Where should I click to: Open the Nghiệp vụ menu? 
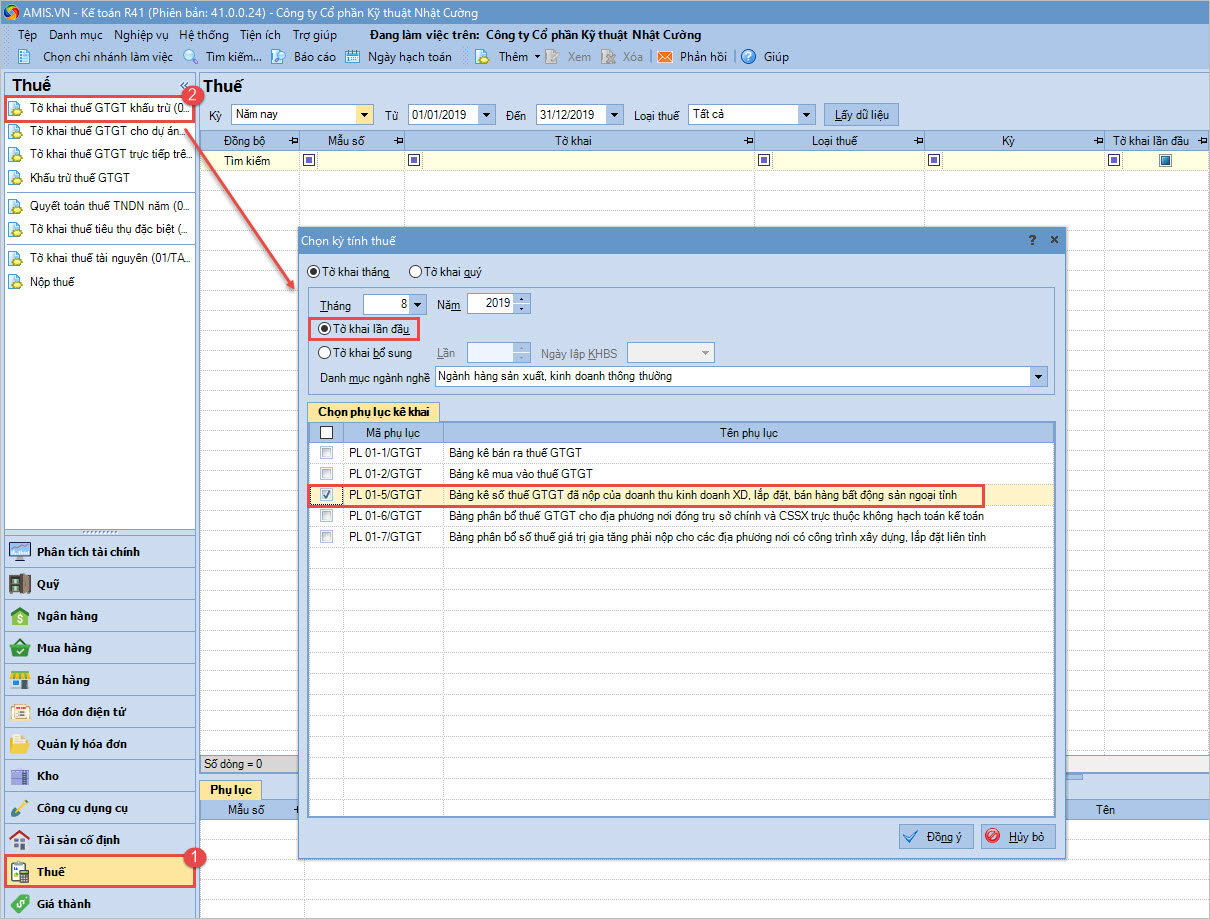pos(141,35)
